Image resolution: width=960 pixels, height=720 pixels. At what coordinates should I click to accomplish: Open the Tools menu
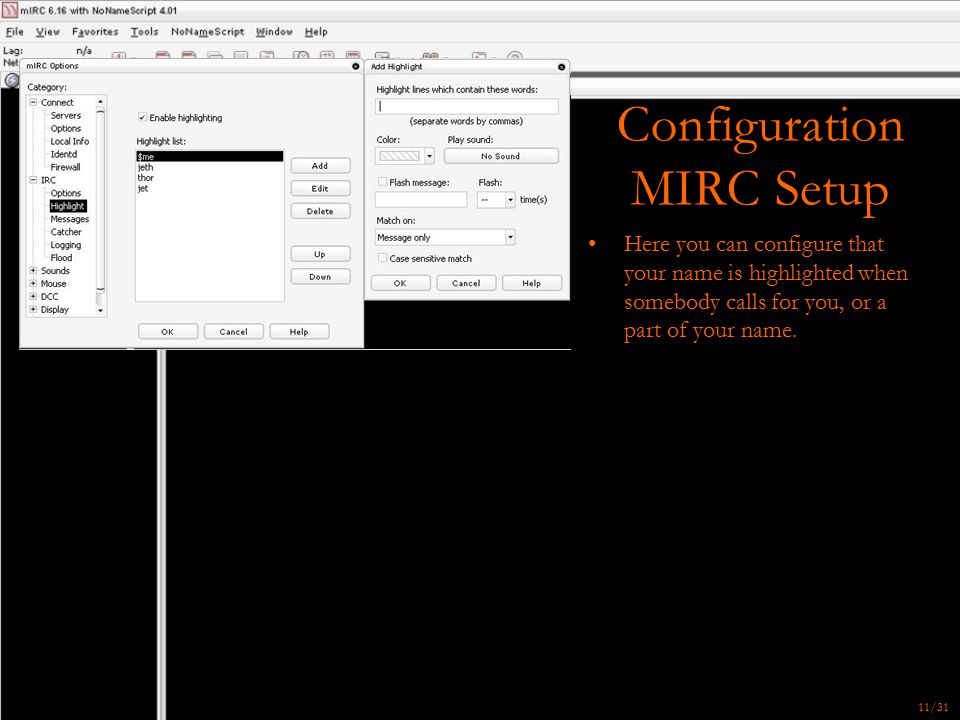(144, 32)
